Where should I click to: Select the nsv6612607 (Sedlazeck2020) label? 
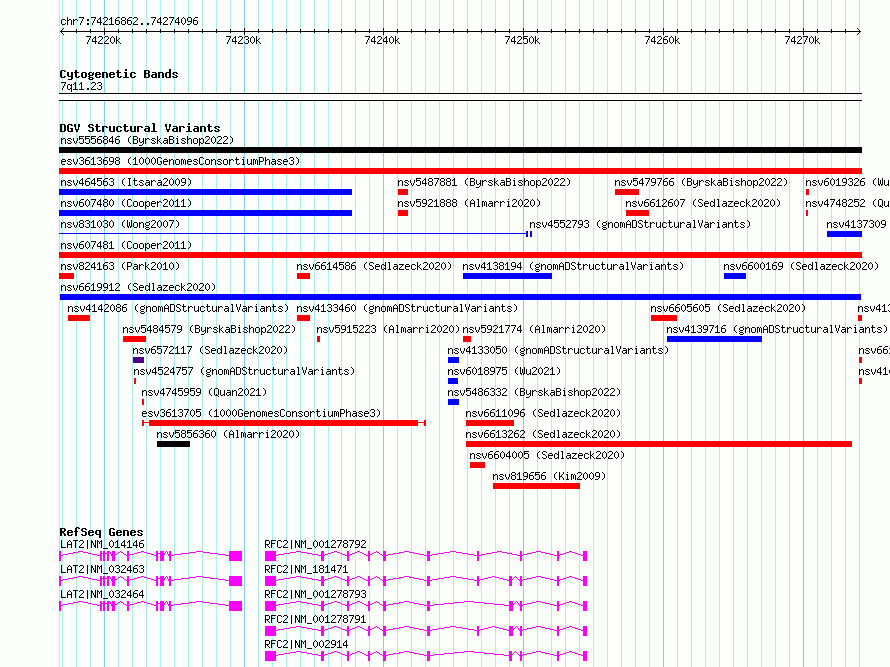click(703, 203)
